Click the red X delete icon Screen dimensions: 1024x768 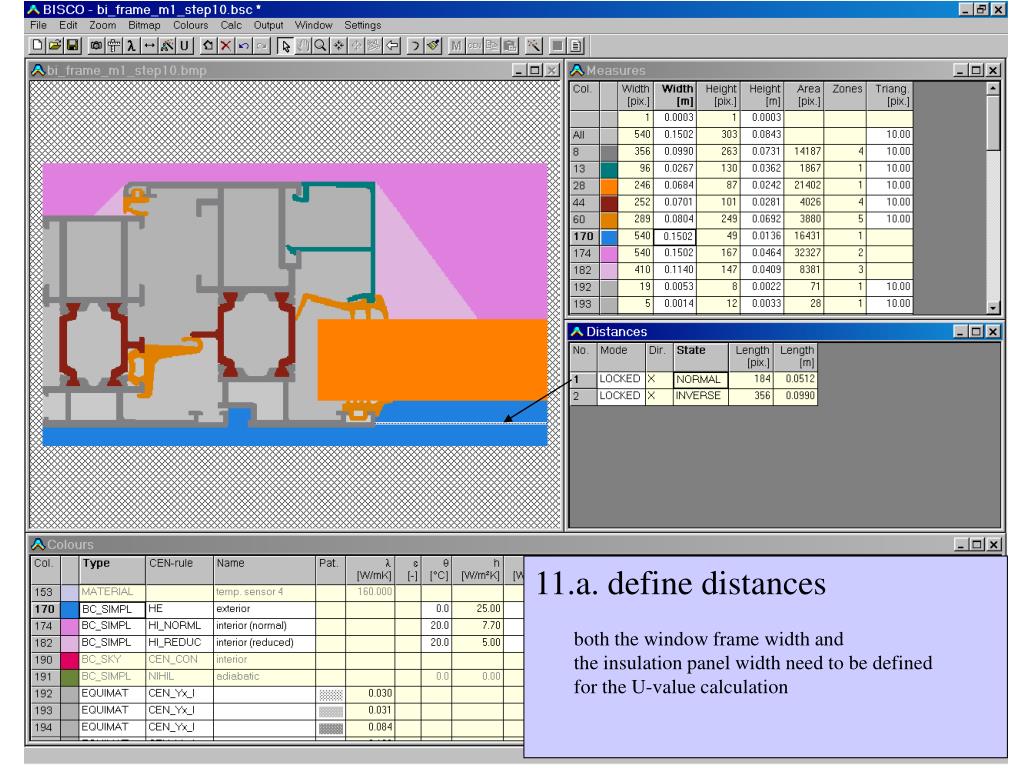point(226,46)
